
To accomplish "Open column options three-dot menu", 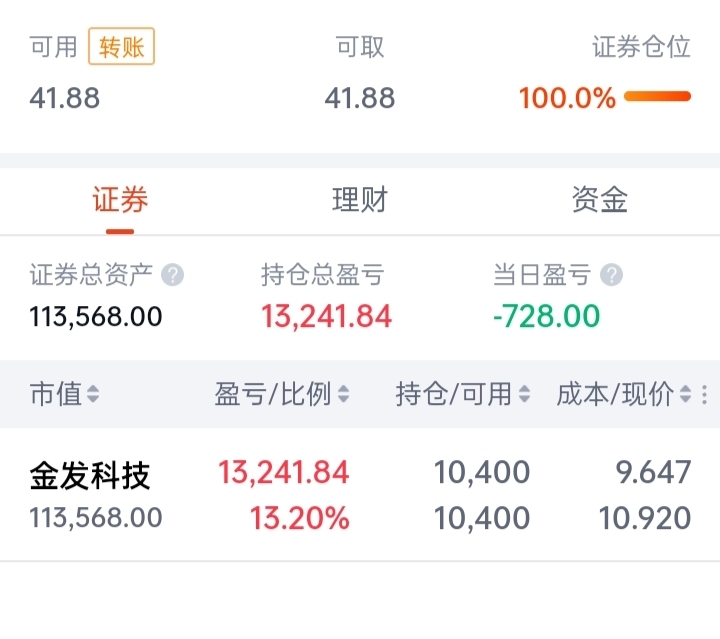I will (x=705, y=394).
